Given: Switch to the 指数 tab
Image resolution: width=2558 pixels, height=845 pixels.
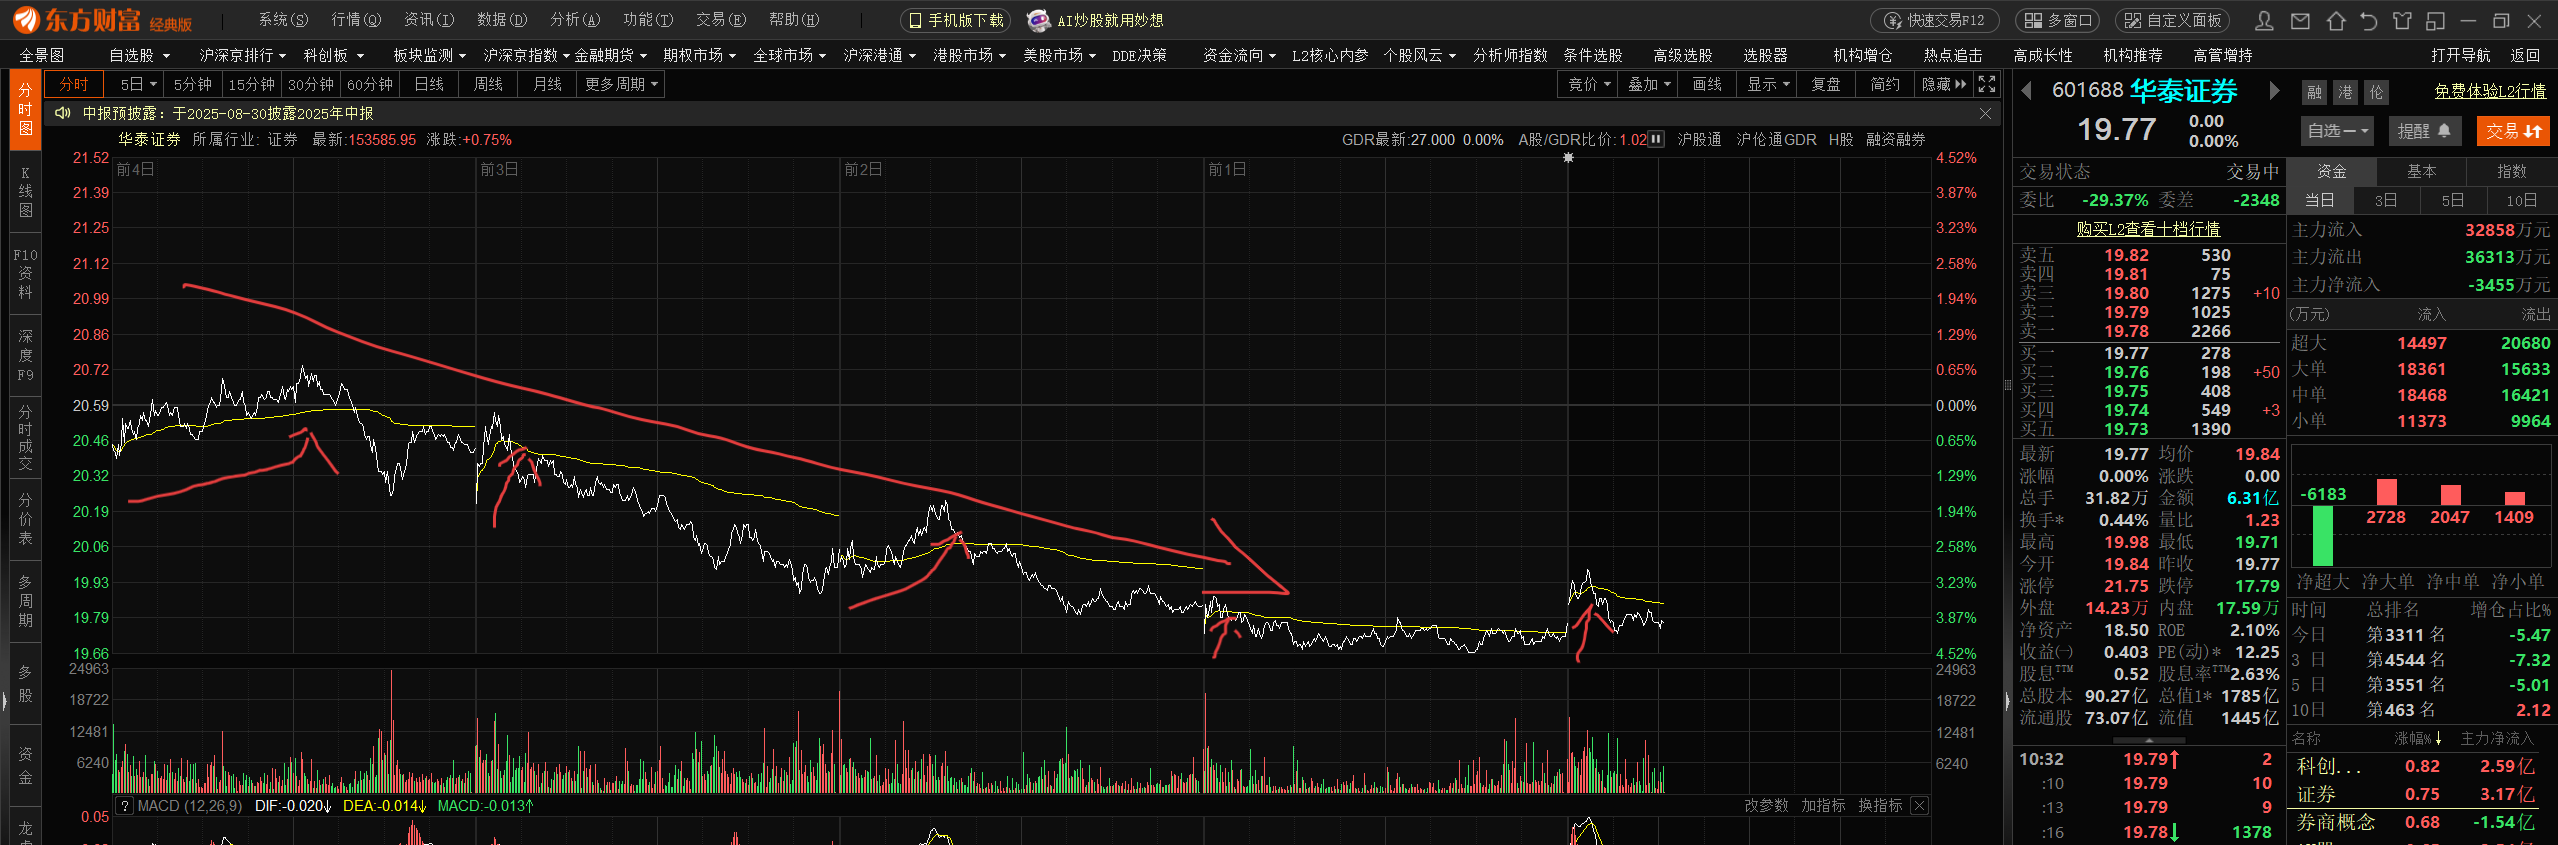Looking at the screenshot, I should point(2511,171).
